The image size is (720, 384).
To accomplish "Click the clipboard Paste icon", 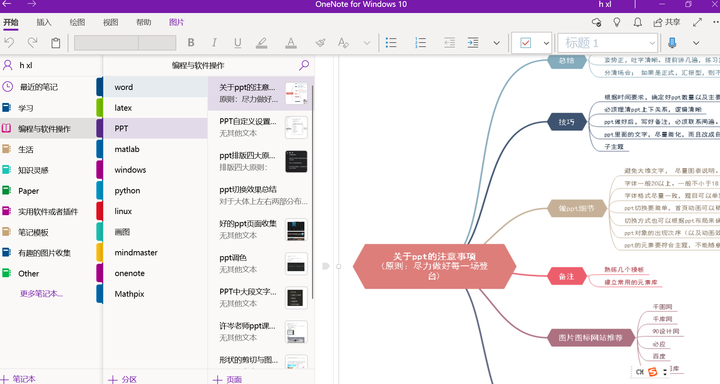I will [x=56, y=43].
